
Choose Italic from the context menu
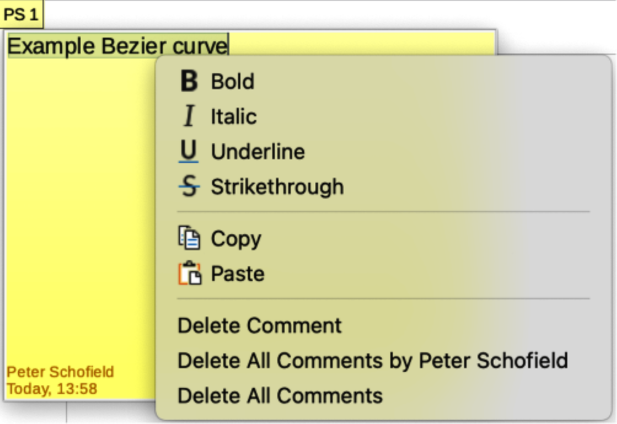coord(233,117)
